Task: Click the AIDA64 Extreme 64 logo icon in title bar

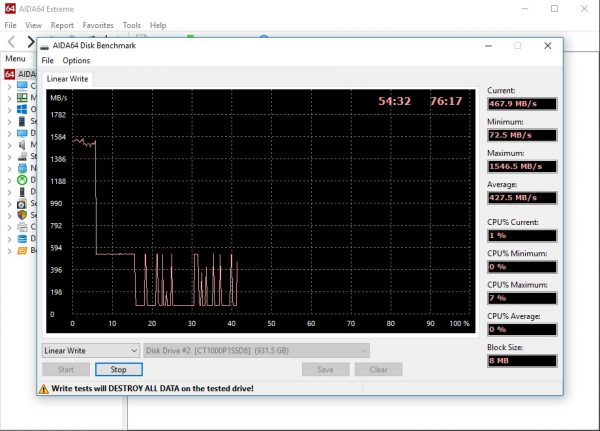Action: [10, 8]
